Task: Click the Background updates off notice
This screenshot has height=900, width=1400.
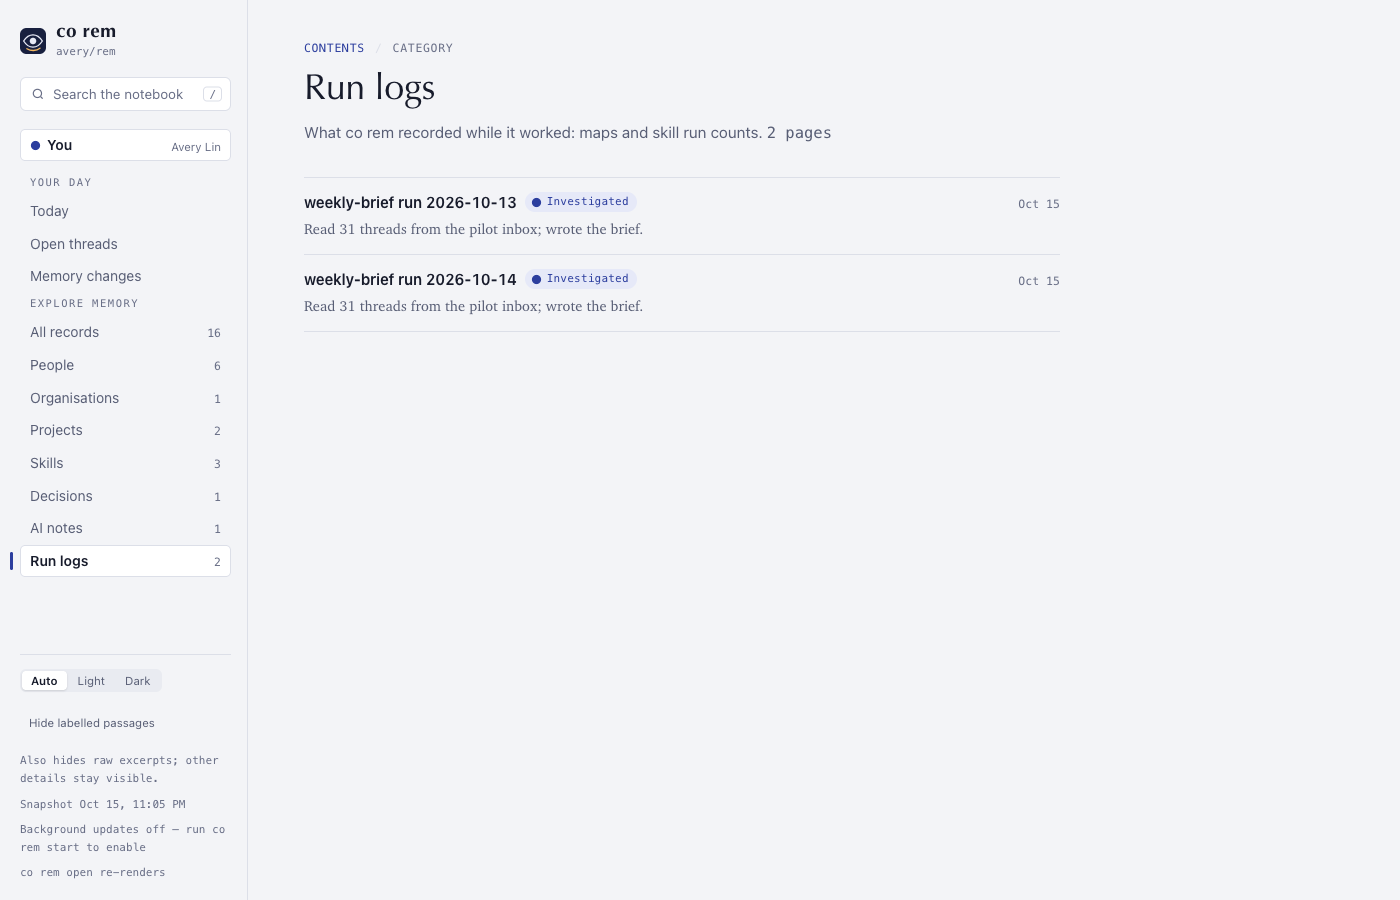Action: [123, 838]
